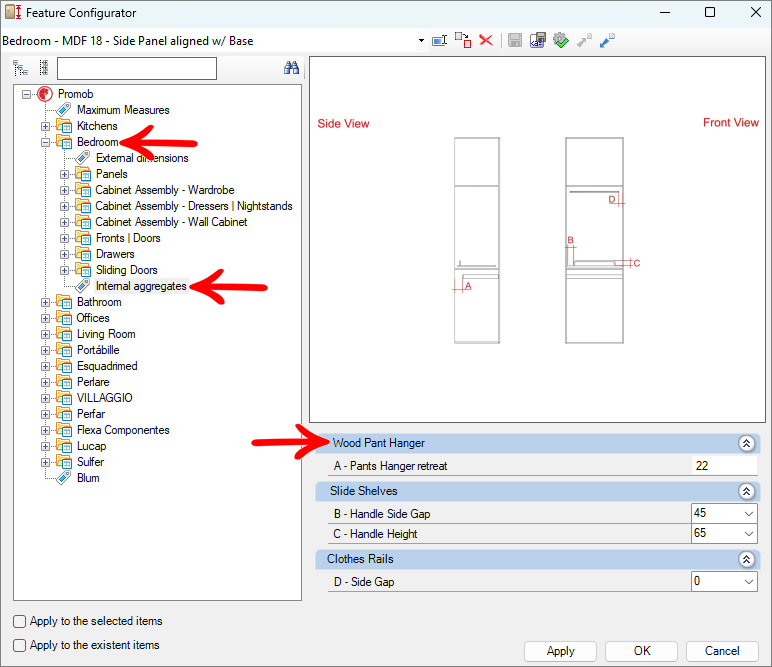The image size is (772, 667).
Task: Expand the Kitchens node
Action: (x=45, y=126)
